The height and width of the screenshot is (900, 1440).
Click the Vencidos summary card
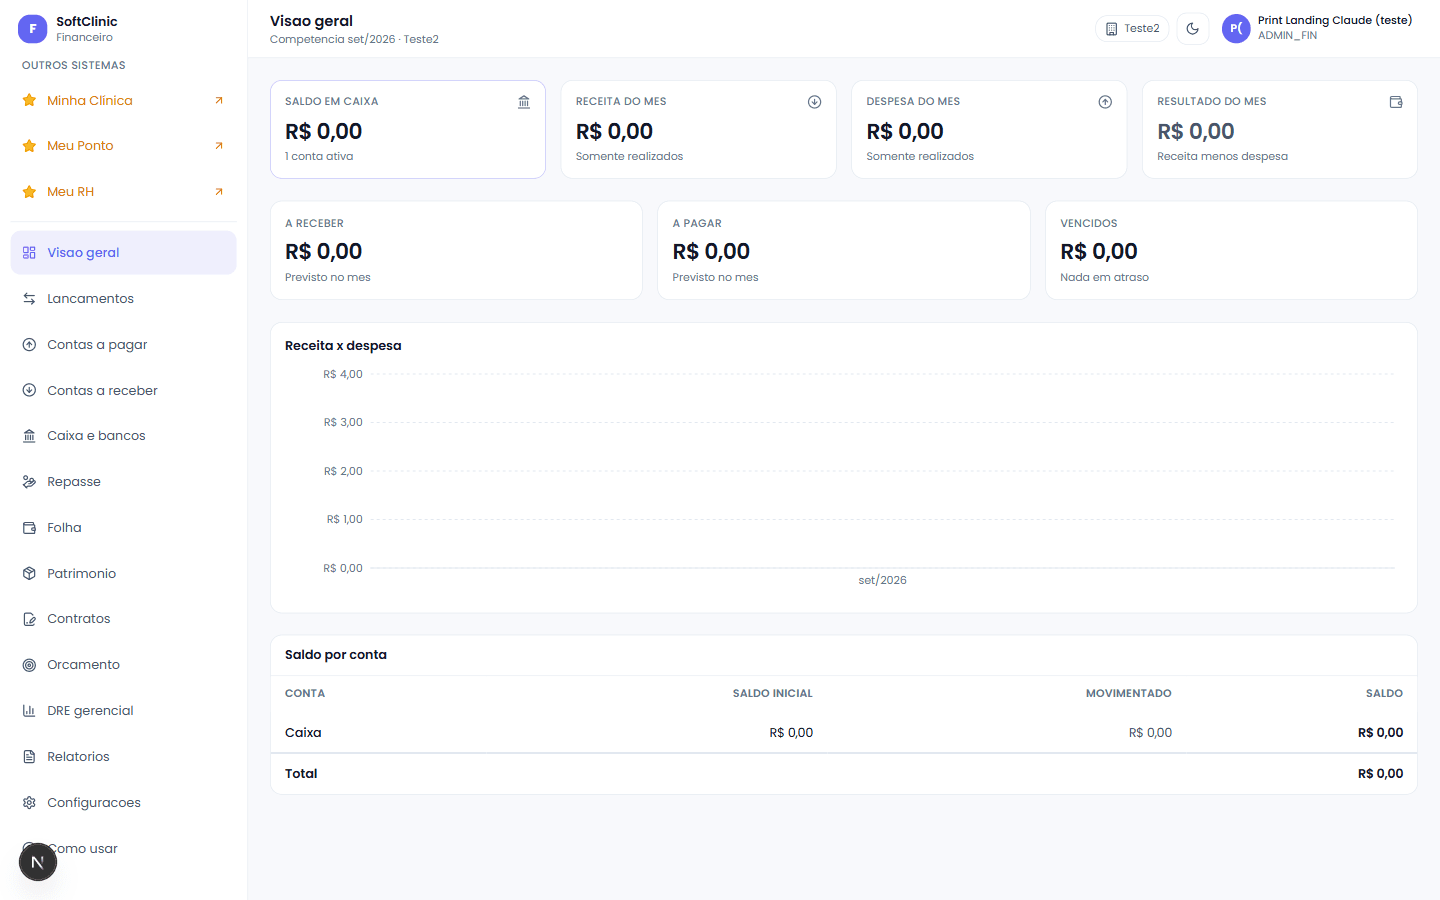1231,250
